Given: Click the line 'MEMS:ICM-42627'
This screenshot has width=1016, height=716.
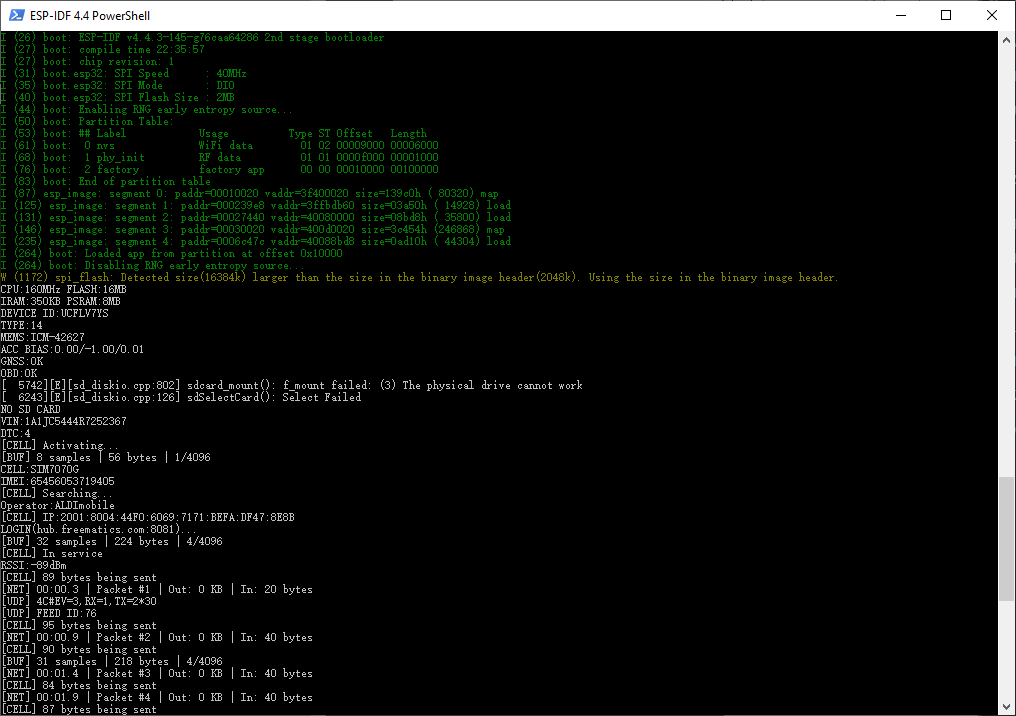Looking at the screenshot, I should [43, 337].
